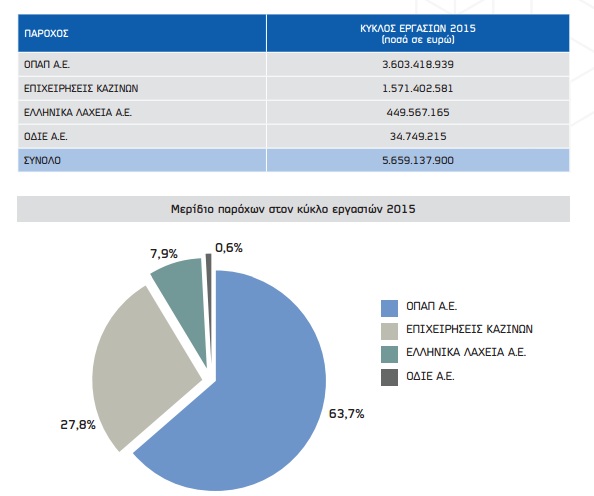This screenshot has width=594, height=496.
Task: Click the ΣΥΝΟΛΟ total row label
Action: (x=42, y=160)
